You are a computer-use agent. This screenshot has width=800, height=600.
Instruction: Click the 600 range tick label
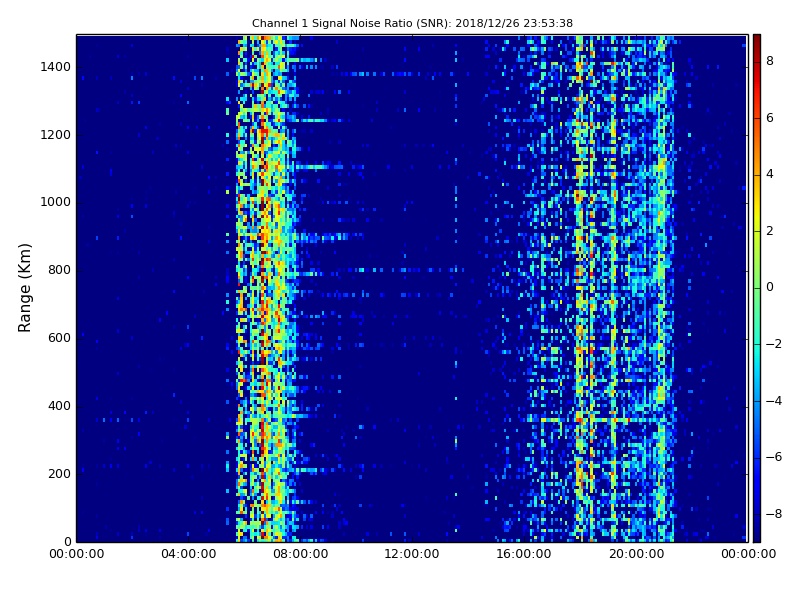tap(59, 338)
